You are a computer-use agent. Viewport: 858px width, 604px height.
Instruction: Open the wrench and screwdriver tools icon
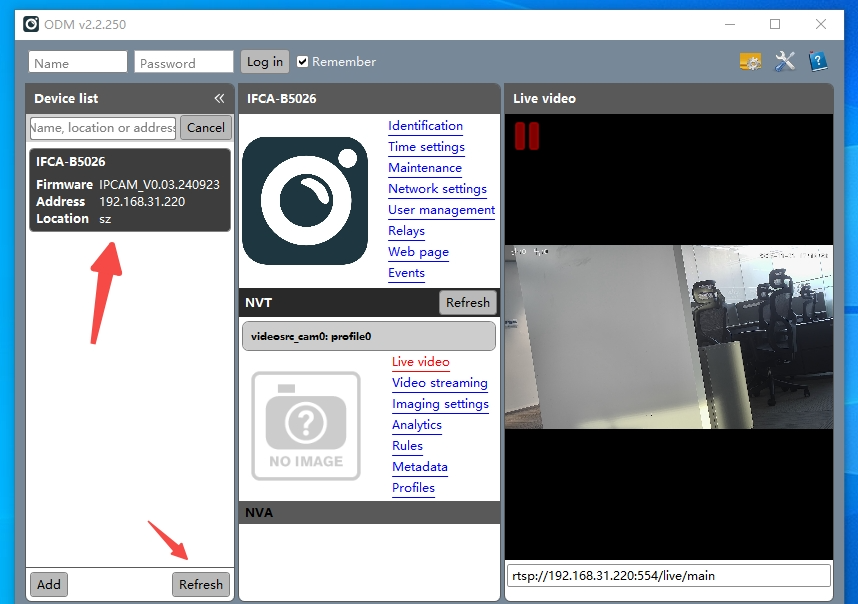[785, 61]
